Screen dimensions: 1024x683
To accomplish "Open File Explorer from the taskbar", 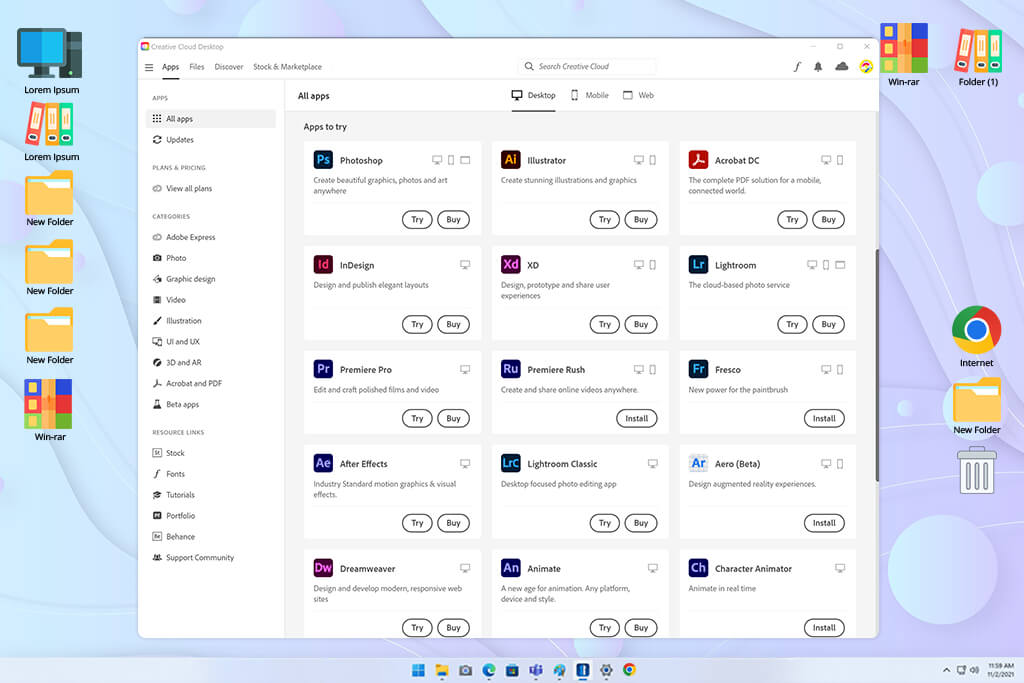I will [x=442, y=670].
